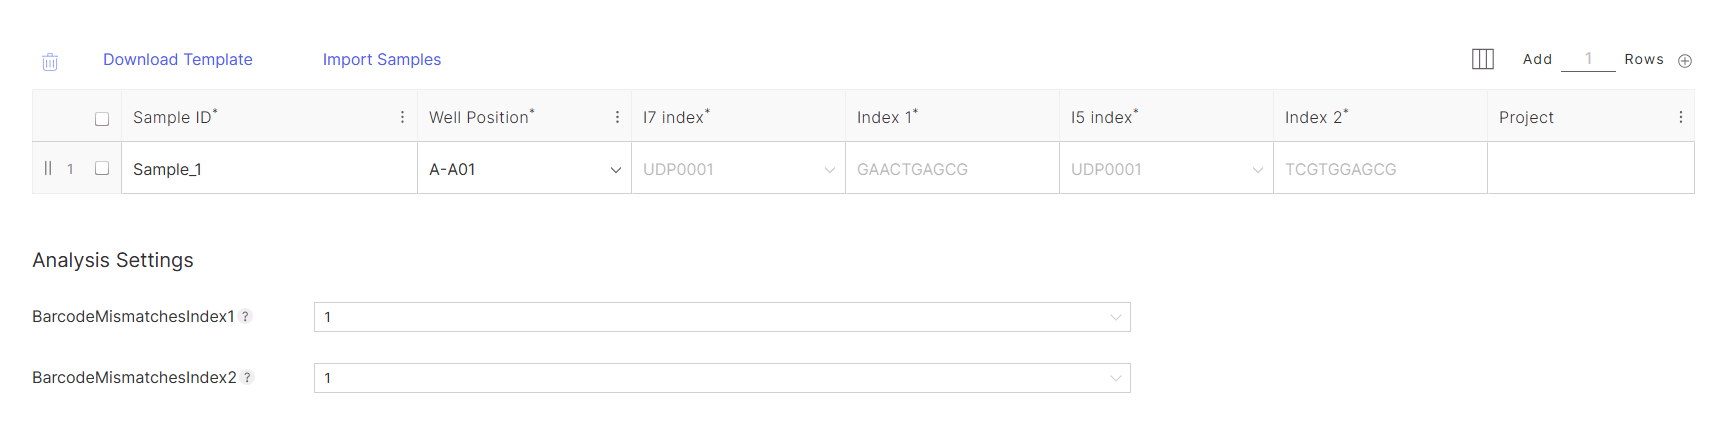Click the trash delete icon
The height and width of the screenshot is (426, 1716).
[50, 62]
